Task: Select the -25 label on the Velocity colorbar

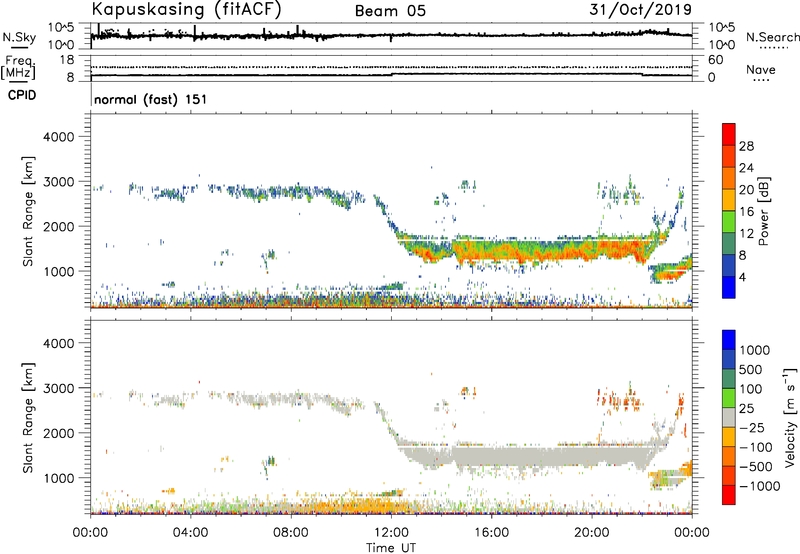Action: (752, 427)
